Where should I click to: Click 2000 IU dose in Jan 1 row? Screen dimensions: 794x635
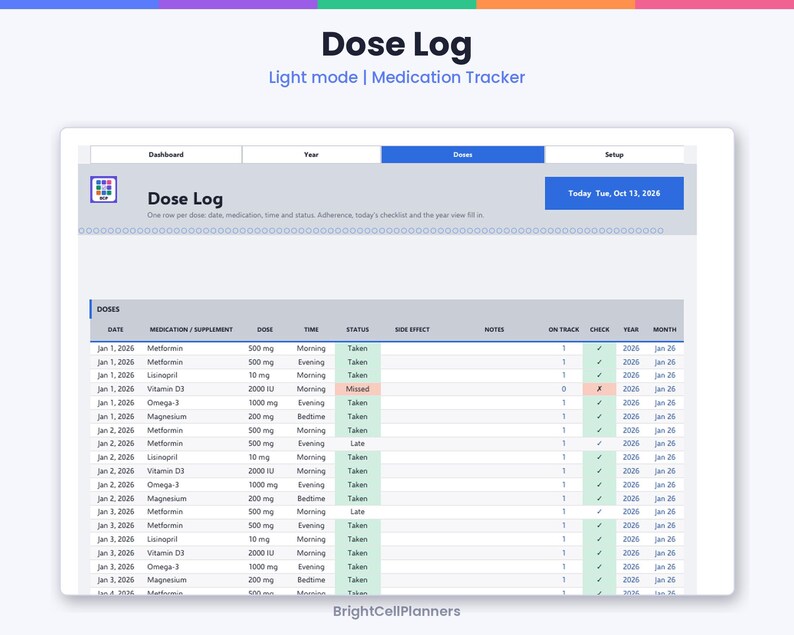261,389
